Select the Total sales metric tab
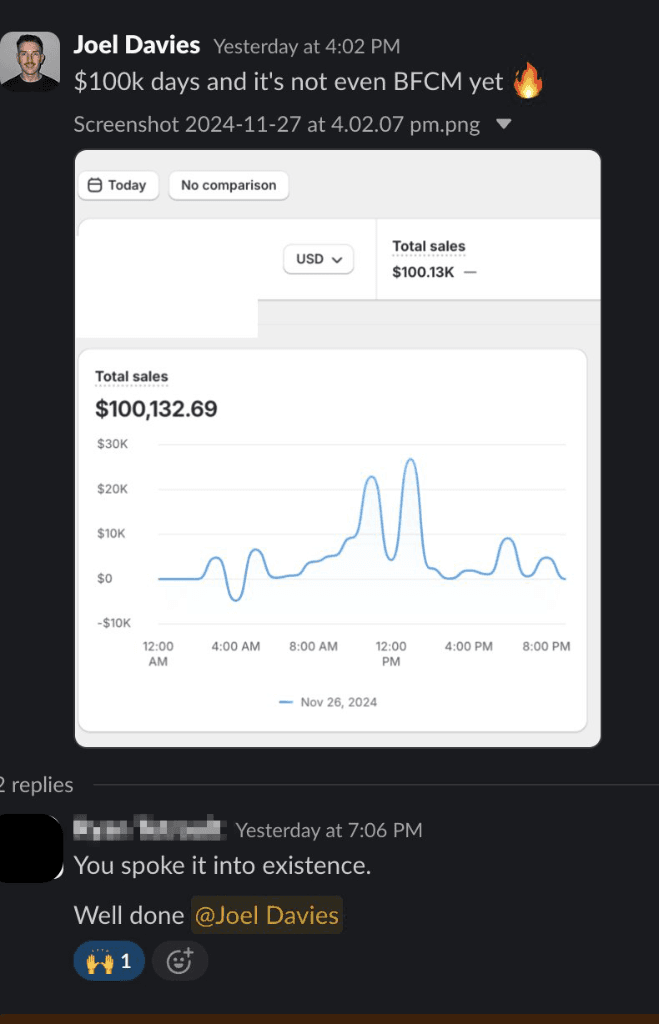The height and width of the screenshot is (1024, 659). point(430,246)
